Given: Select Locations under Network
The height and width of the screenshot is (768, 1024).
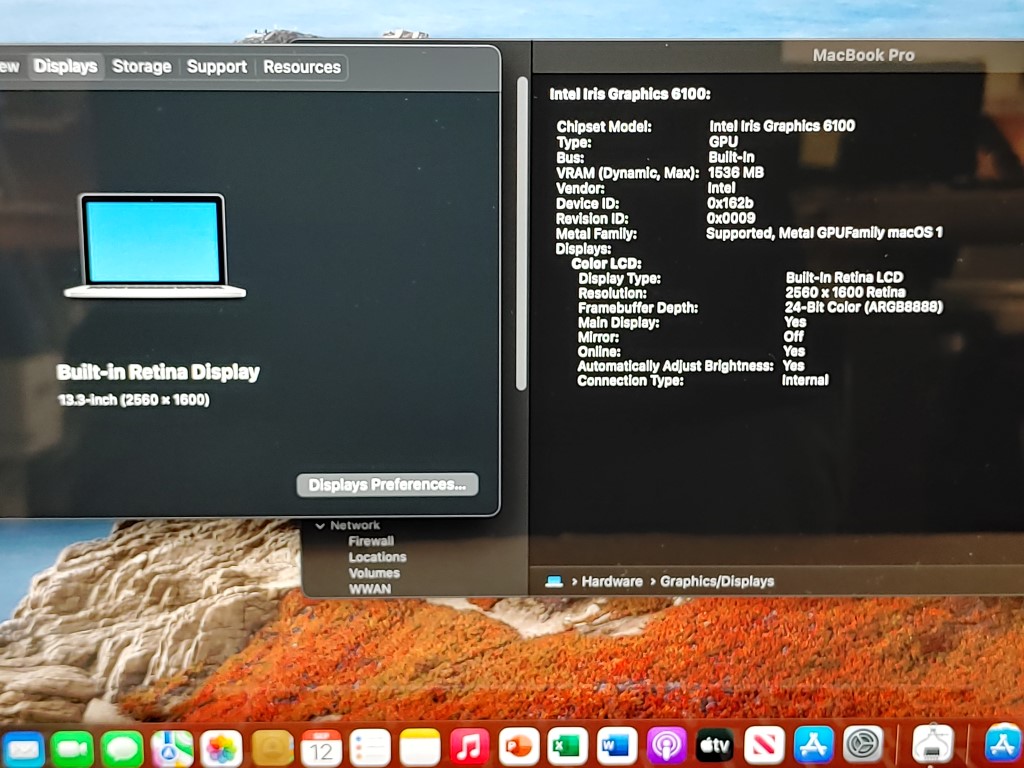Looking at the screenshot, I should click(x=377, y=557).
